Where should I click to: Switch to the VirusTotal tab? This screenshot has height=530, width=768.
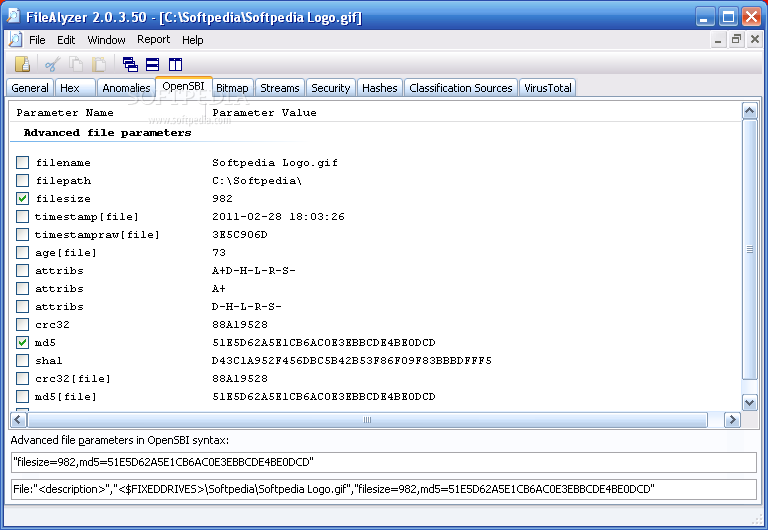tap(548, 88)
